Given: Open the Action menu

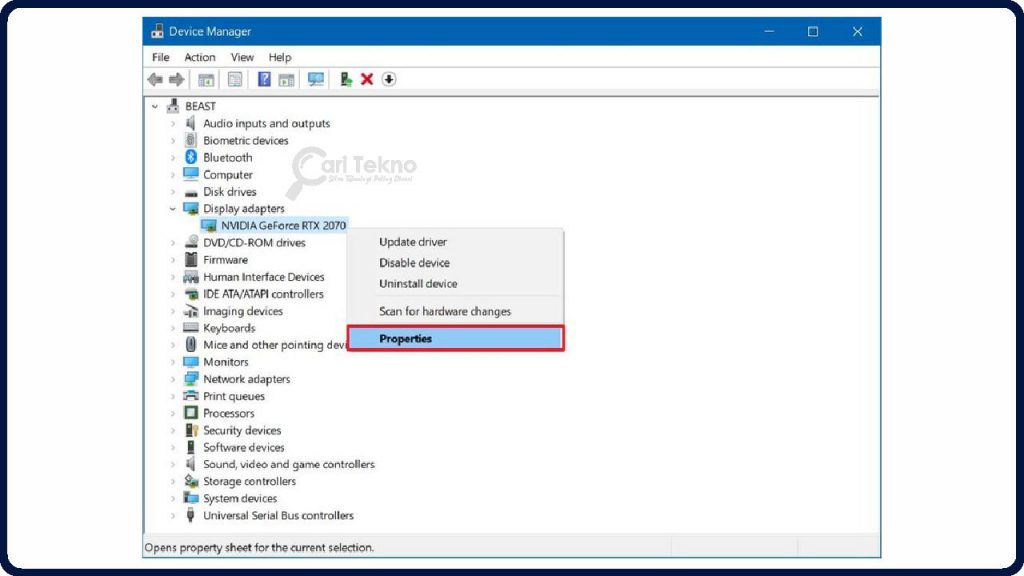Looking at the screenshot, I should [199, 57].
